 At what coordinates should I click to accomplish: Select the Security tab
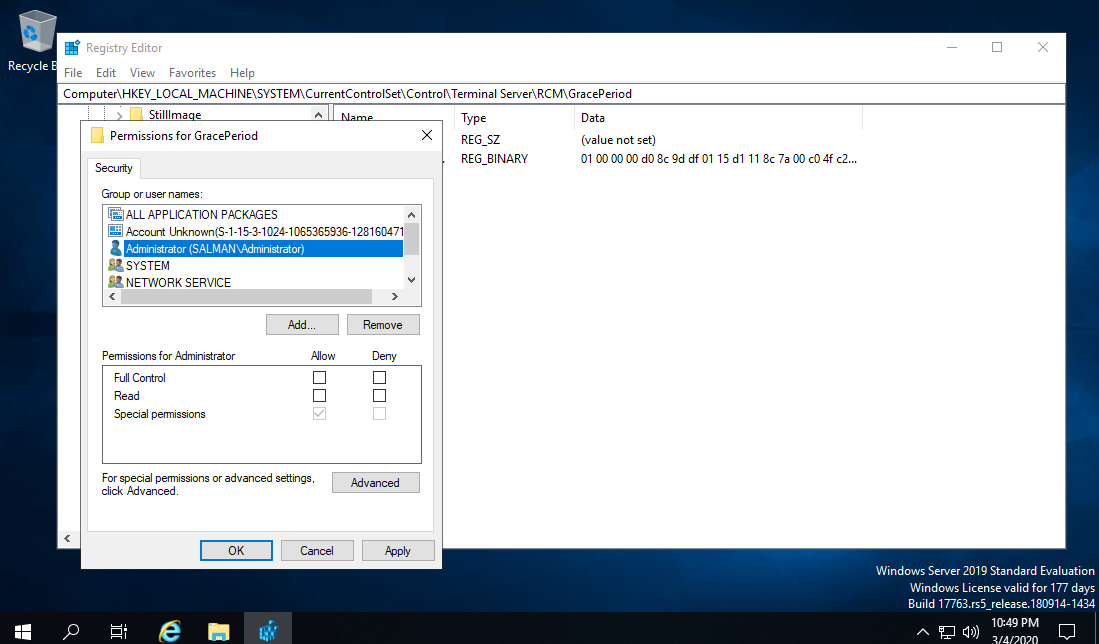[x=114, y=168]
